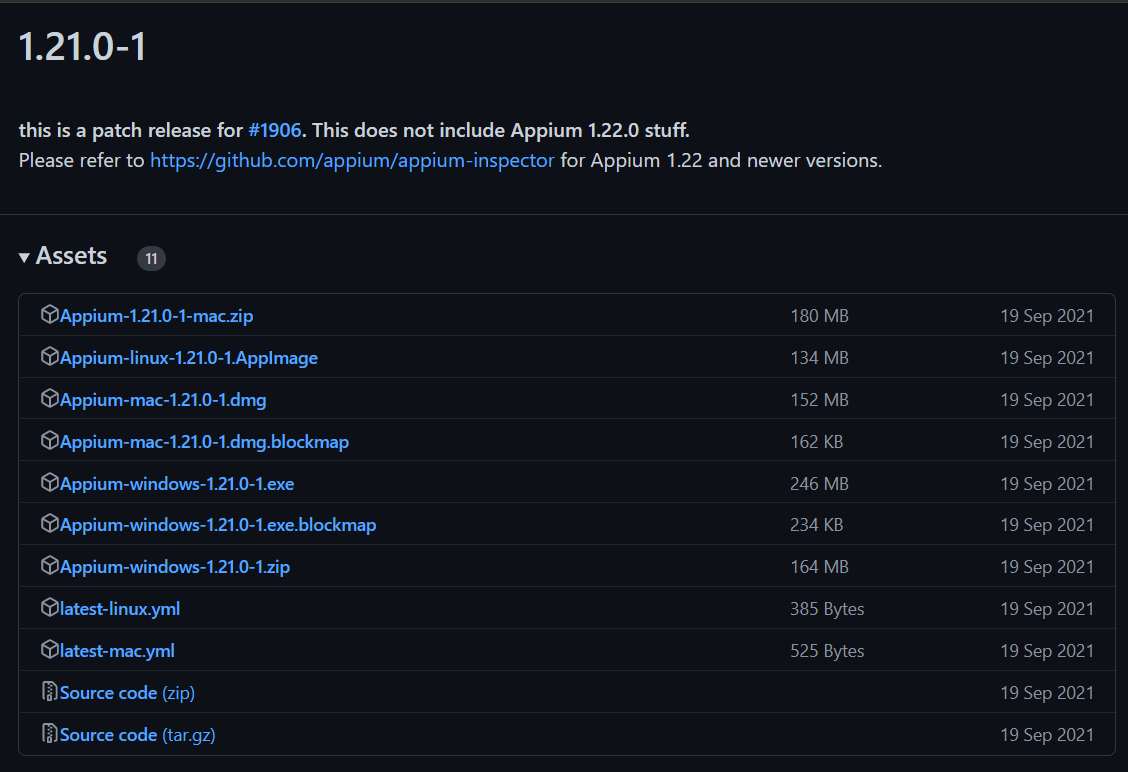
Task: Click the 1.21.0-1 release title
Action: (x=83, y=47)
